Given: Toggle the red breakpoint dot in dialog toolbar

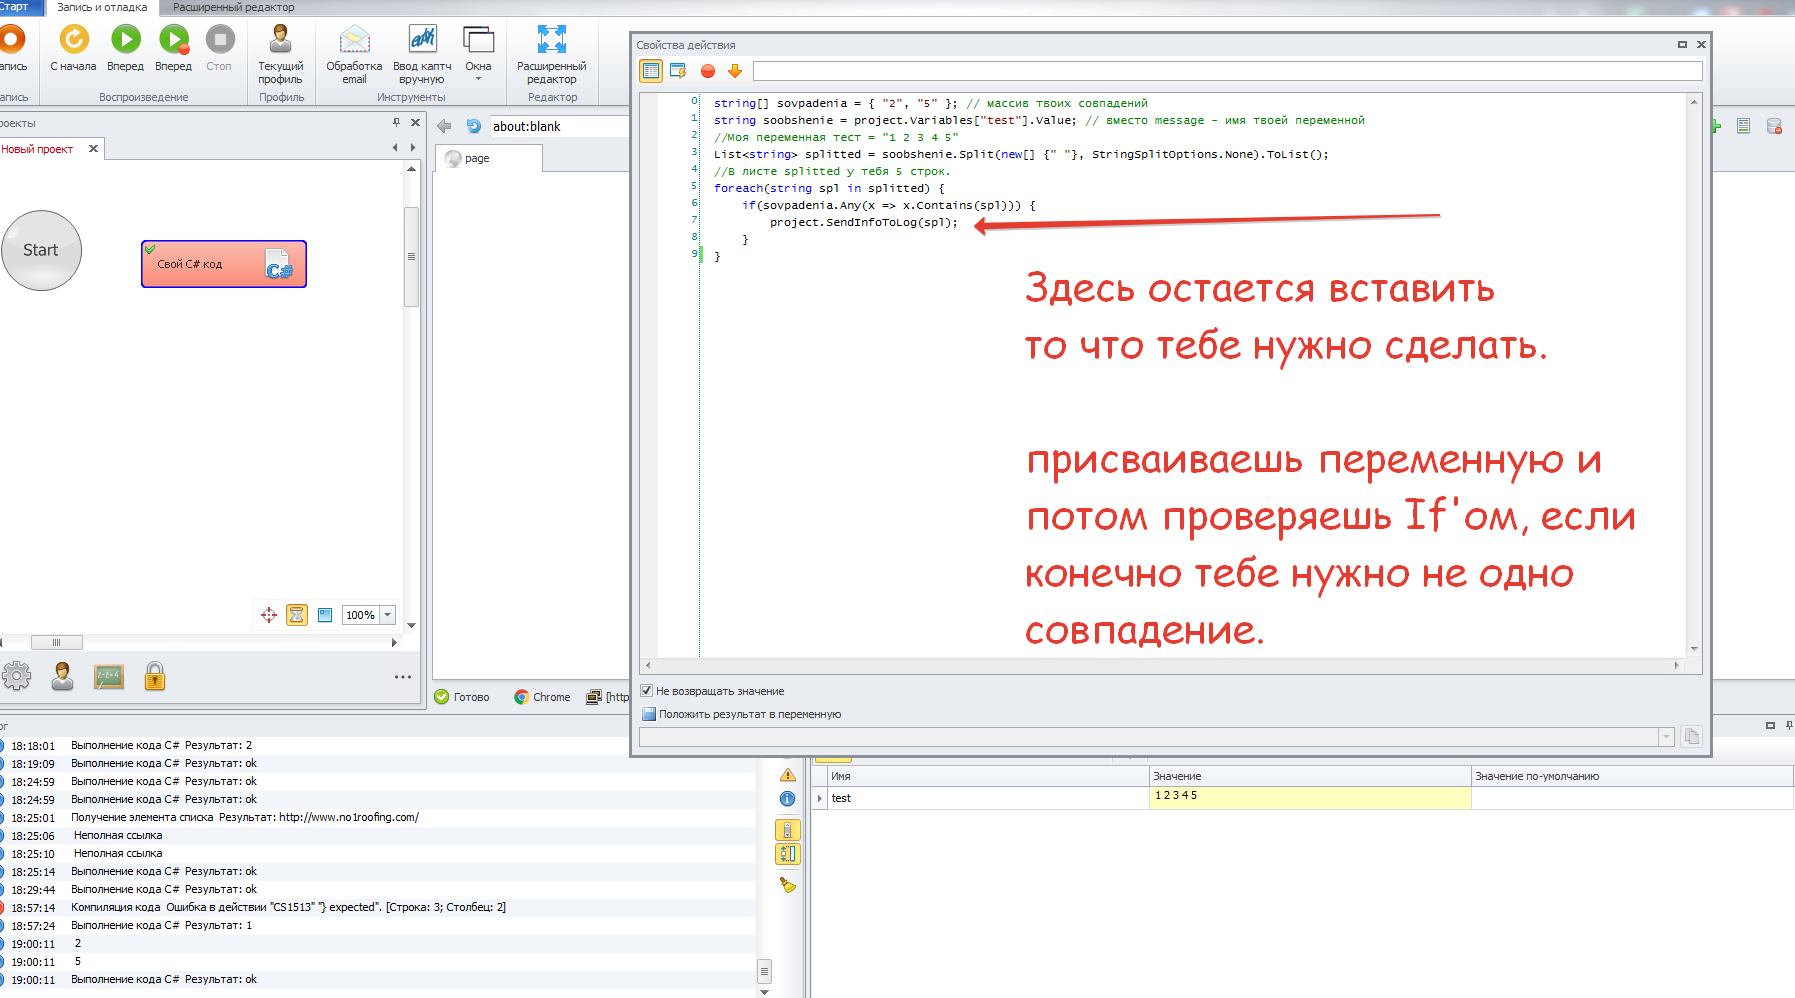Looking at the screenshot, I should [708, 71].
